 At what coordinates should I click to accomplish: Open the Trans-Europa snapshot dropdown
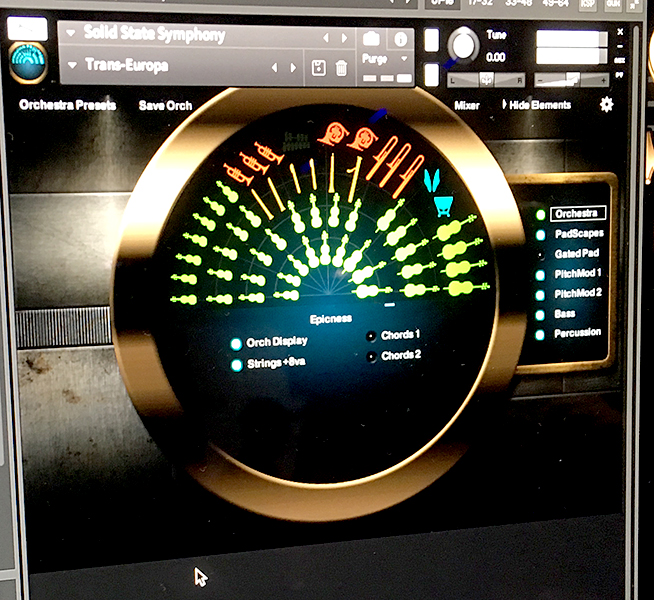tap(72, 65)
